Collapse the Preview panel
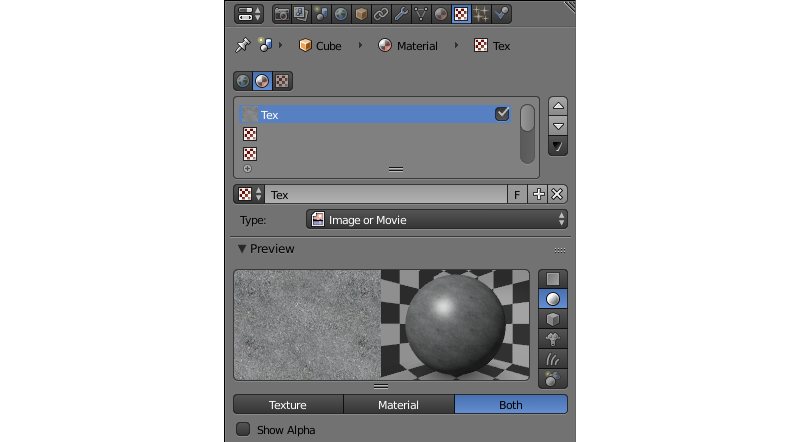This screenshot has height=442, width=800. tap(242, 249)
